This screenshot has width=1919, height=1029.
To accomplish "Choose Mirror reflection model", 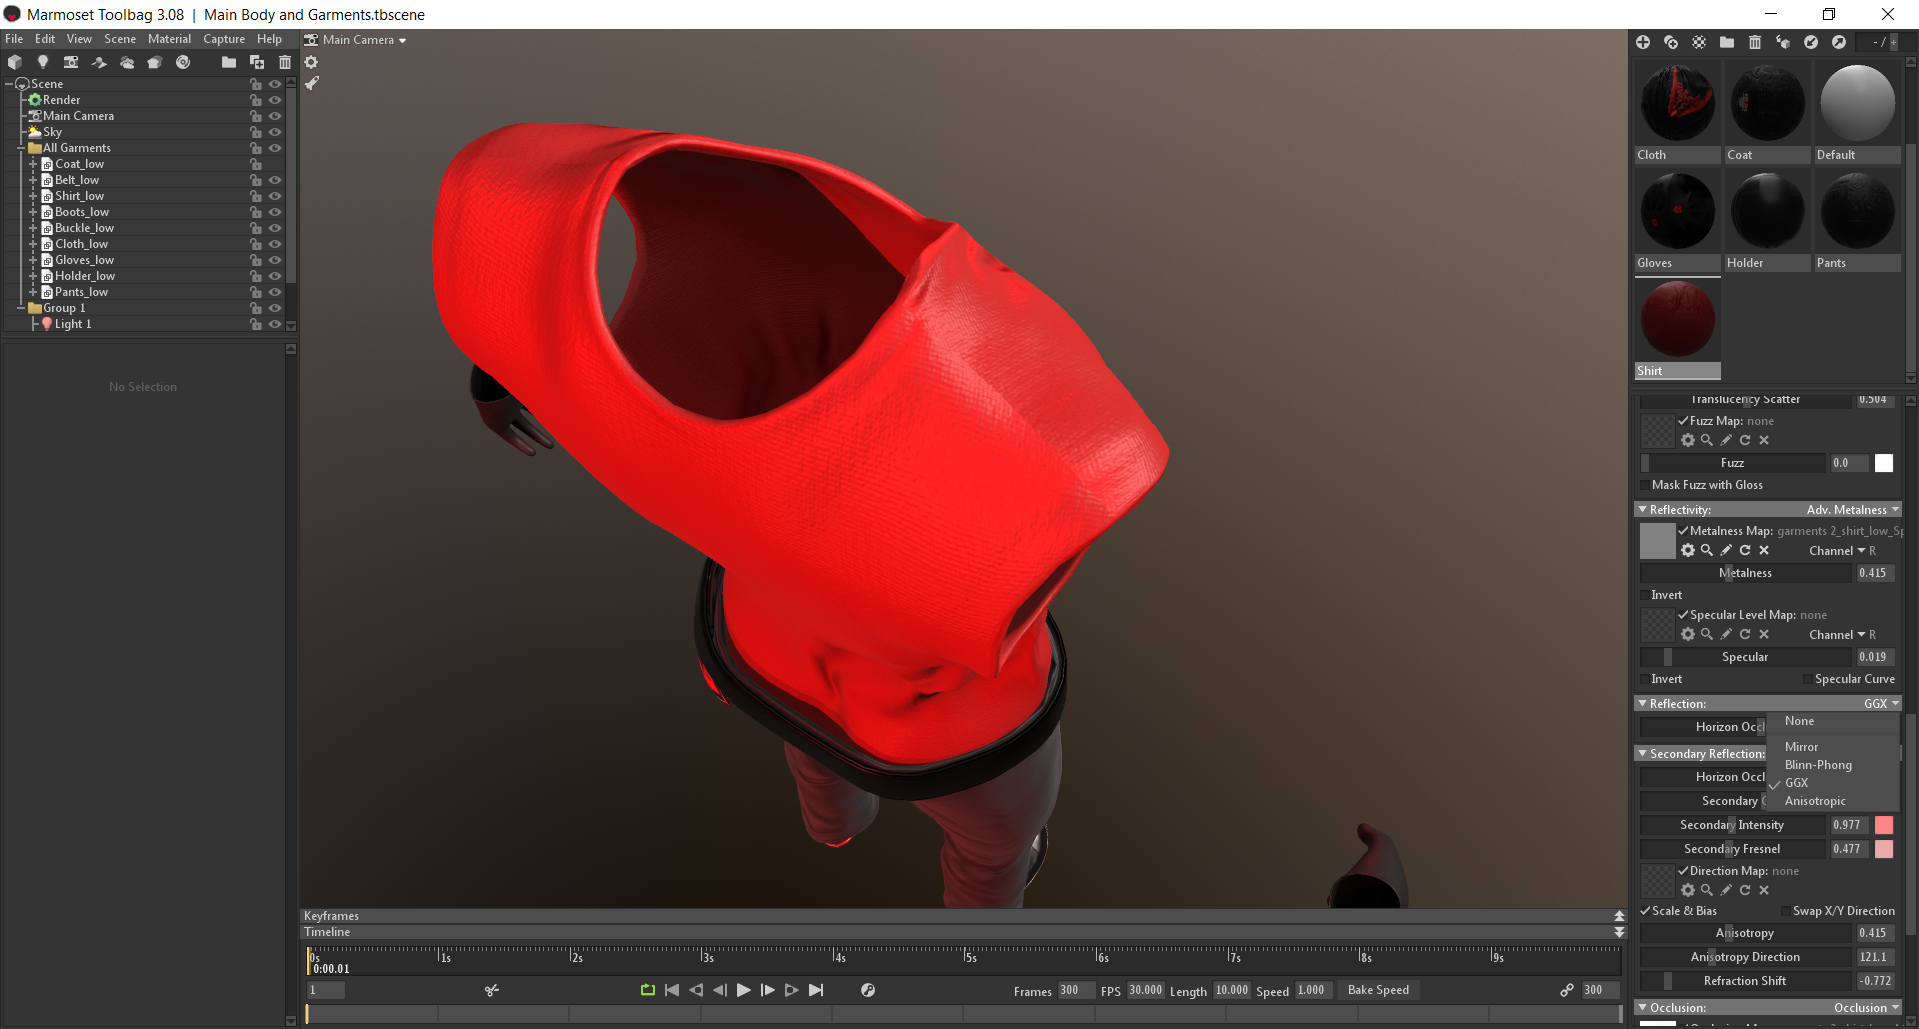I will point(1801,747).
